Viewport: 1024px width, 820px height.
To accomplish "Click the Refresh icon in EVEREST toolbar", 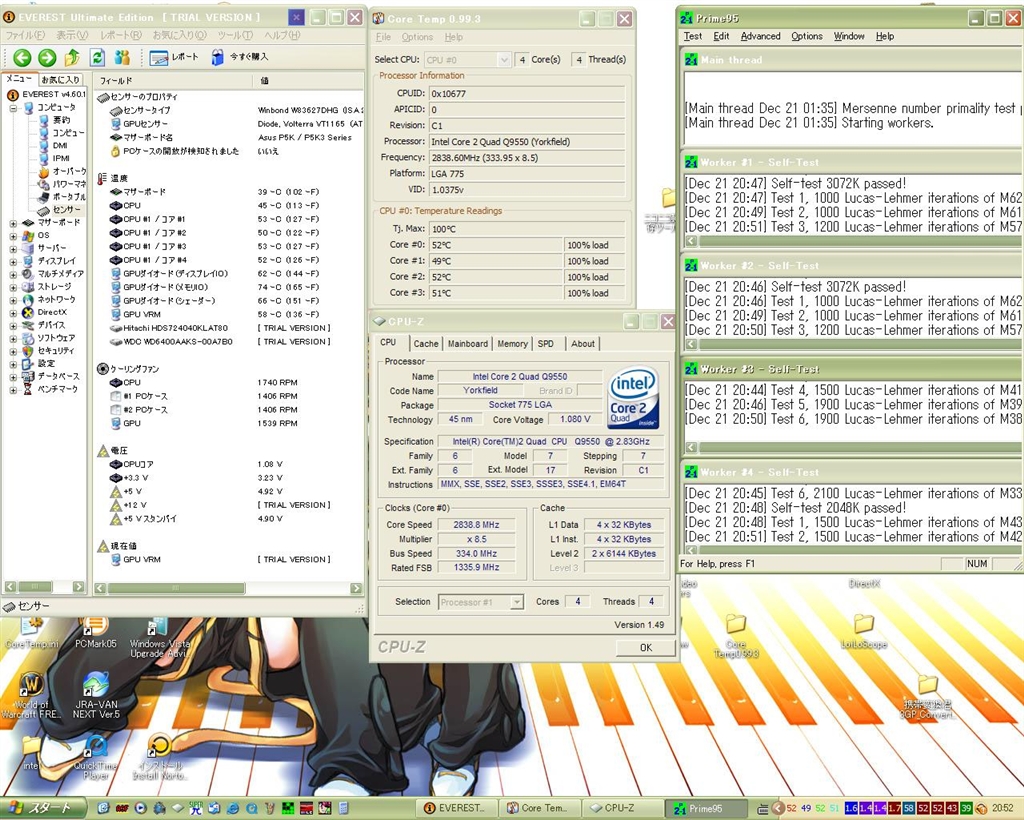I will (97, 58).
